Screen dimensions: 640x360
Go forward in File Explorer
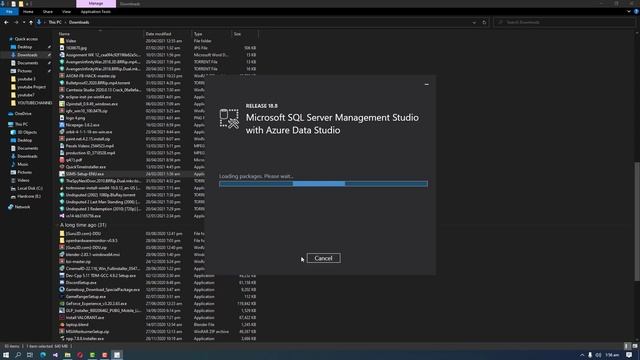coord(16,22)
